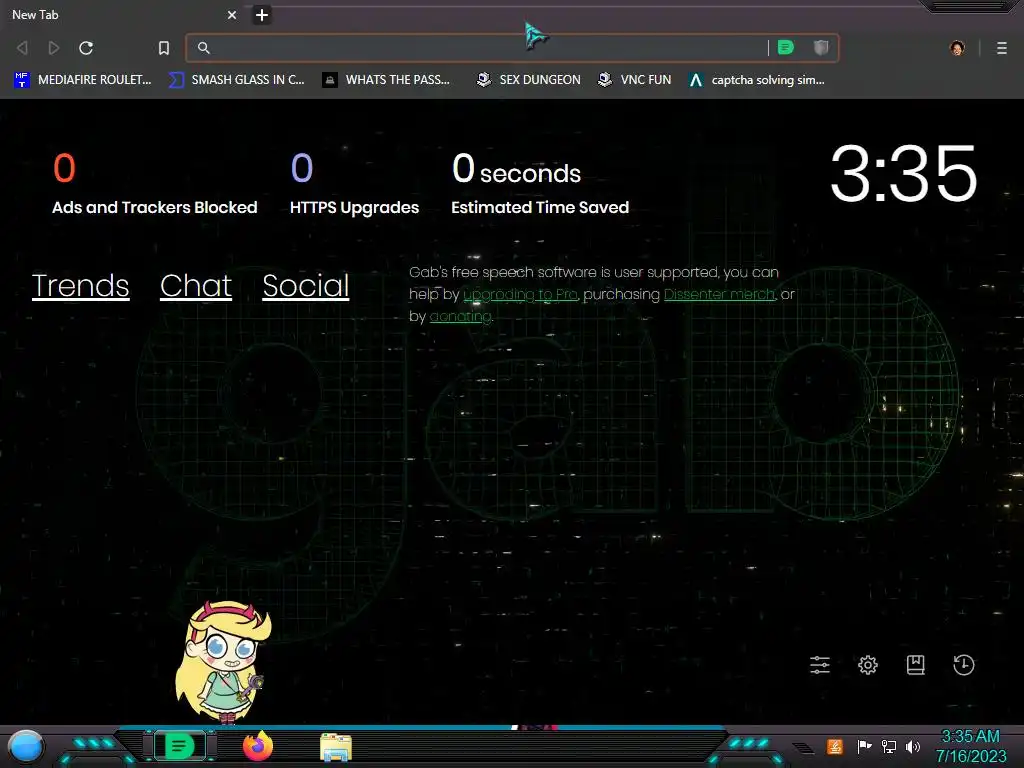Click the Ads and Trackers Blocked stat

pos(155,183)
